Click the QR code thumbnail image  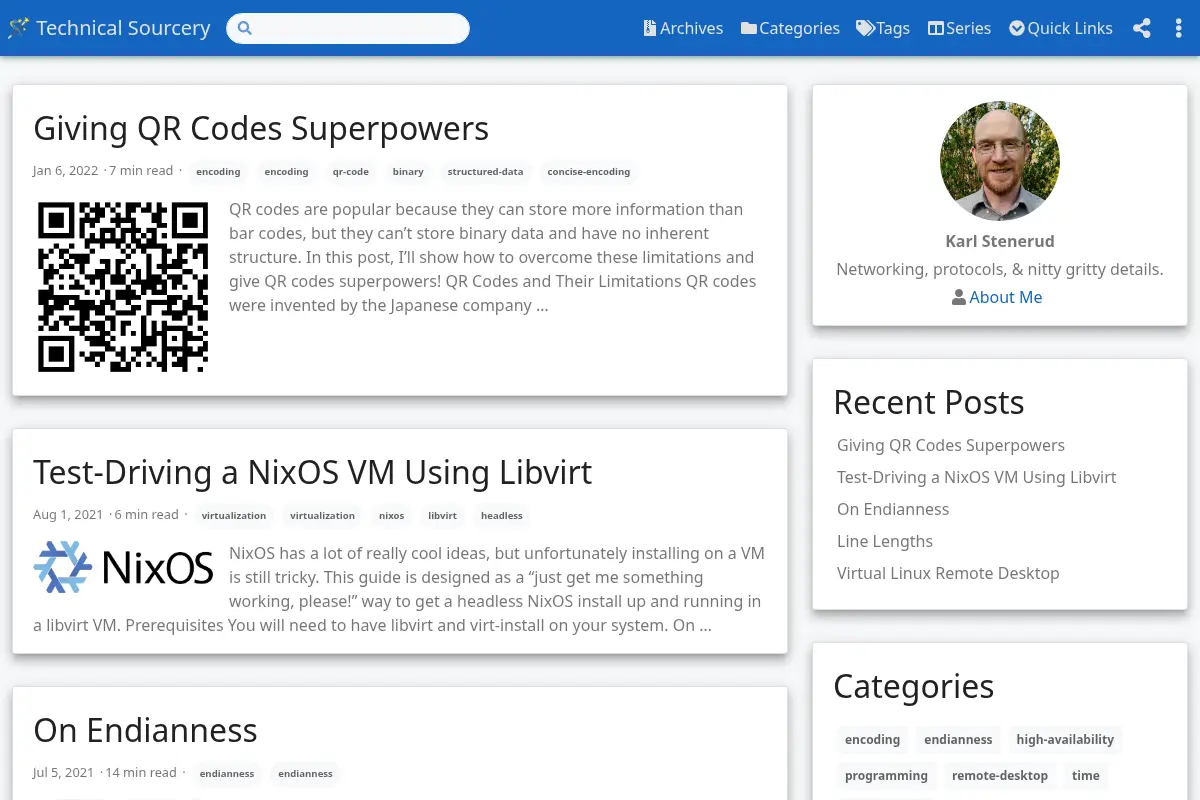122,287
